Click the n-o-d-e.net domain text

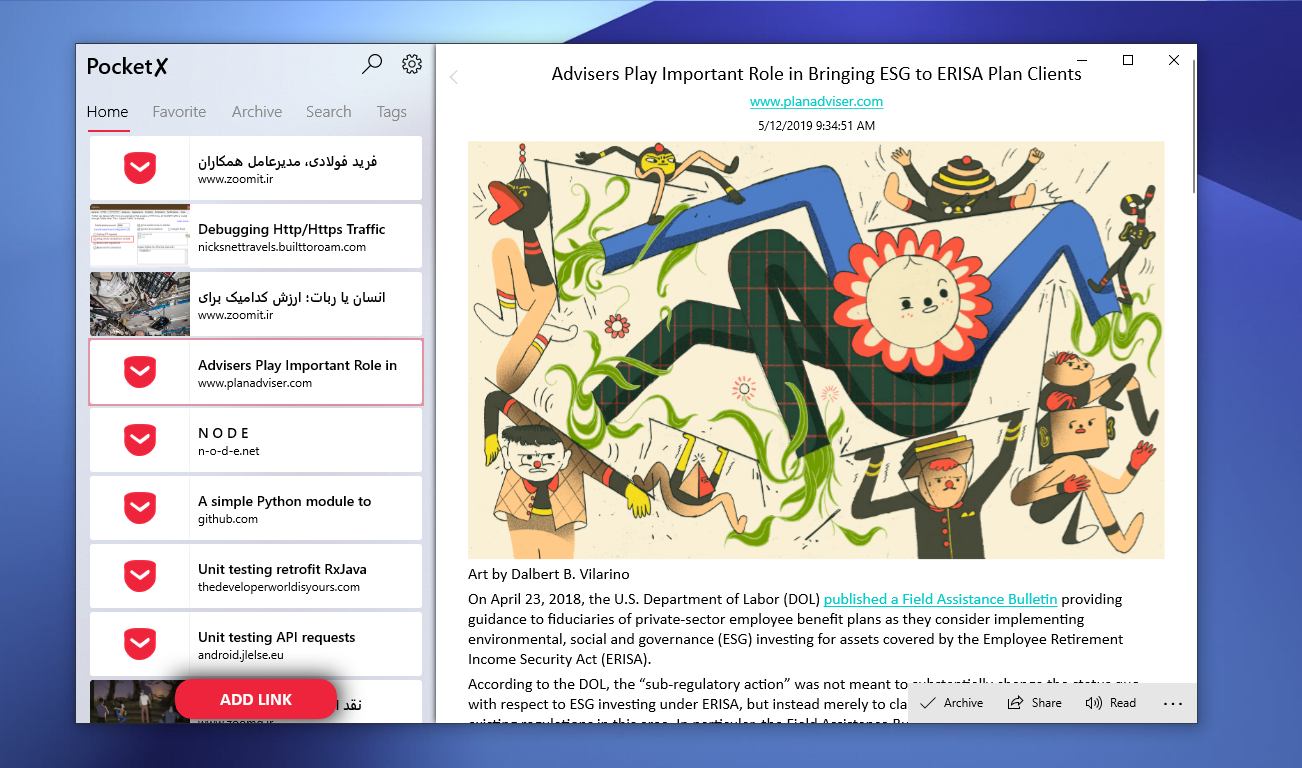[x=229, y=451]
